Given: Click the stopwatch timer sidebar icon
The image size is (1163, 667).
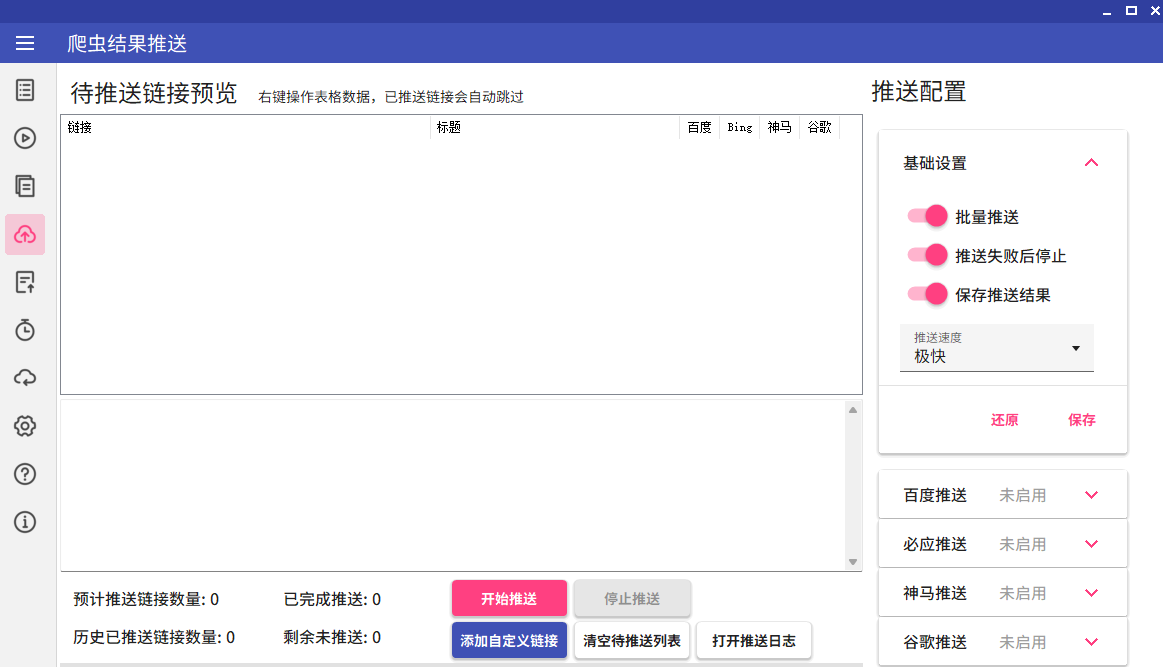Looking at the screenshot, I should [x=25, y=330].
